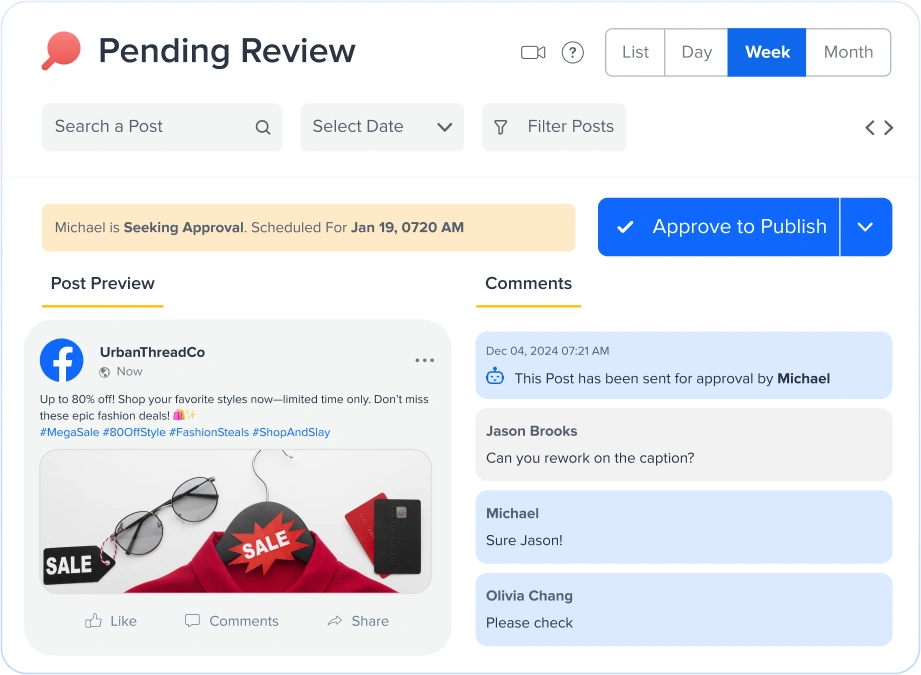This screenshot has height=675, width=921.
Task: Click inside the Search a Post field
Action: coord(140,127)
